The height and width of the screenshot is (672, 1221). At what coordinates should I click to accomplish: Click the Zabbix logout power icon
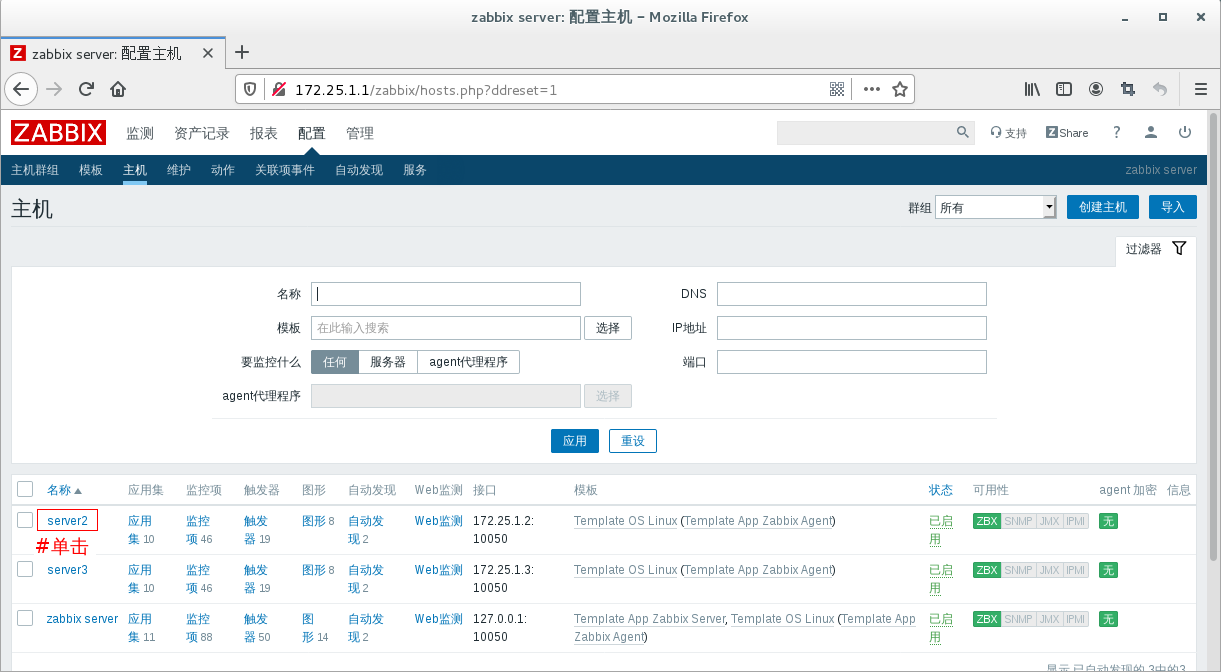point(1185,132)
